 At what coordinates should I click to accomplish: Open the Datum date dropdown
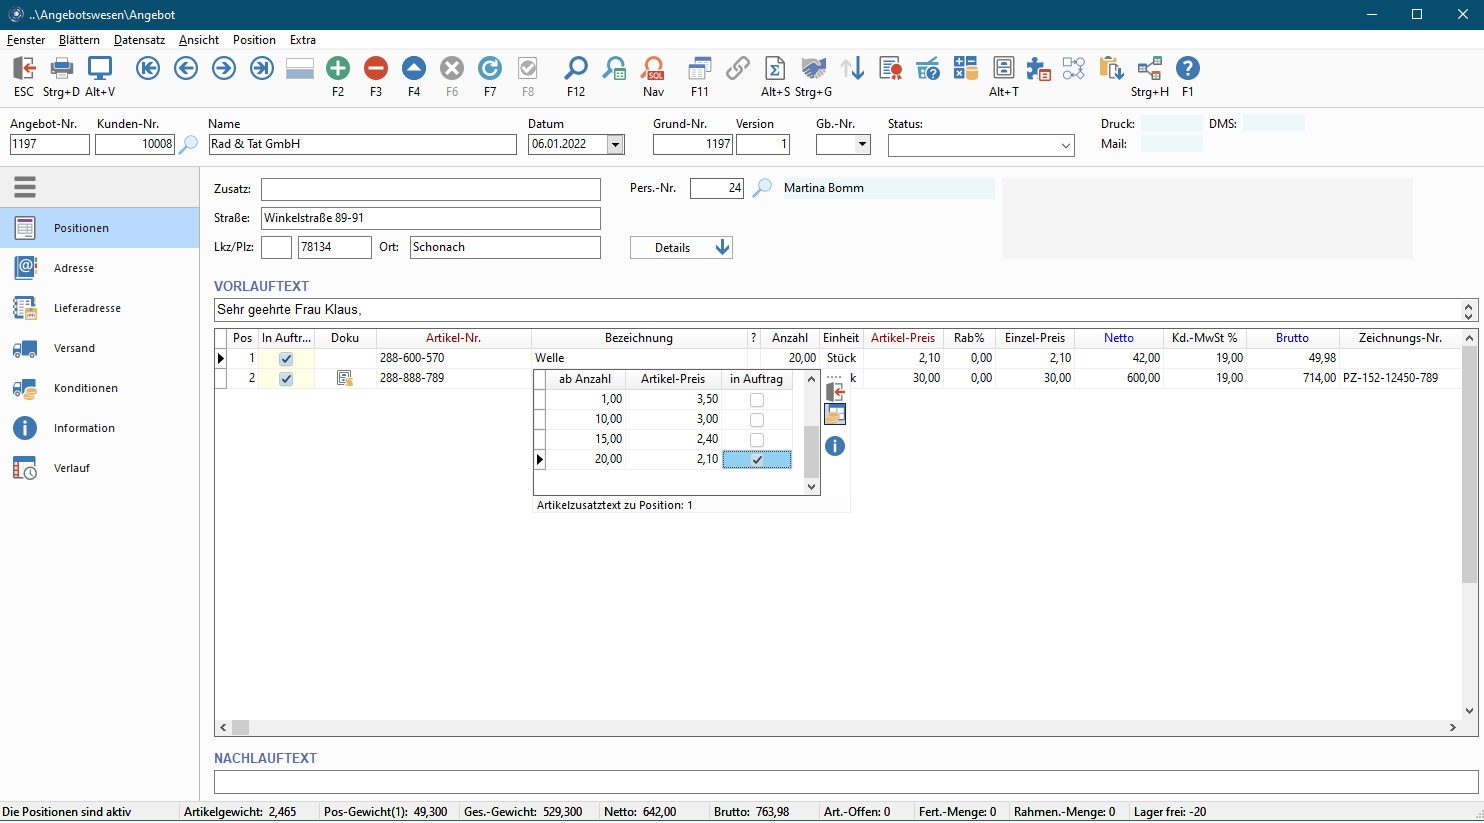pos(616,145)
